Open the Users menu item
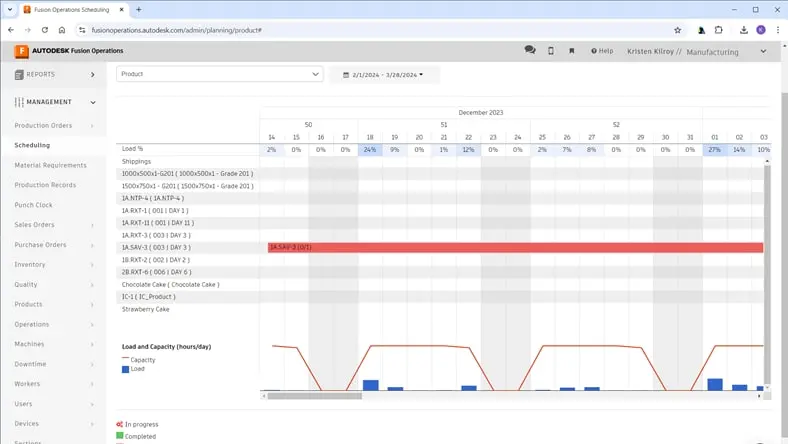The image size is (788, 444). pyautogui.click(x=23, y=404)
